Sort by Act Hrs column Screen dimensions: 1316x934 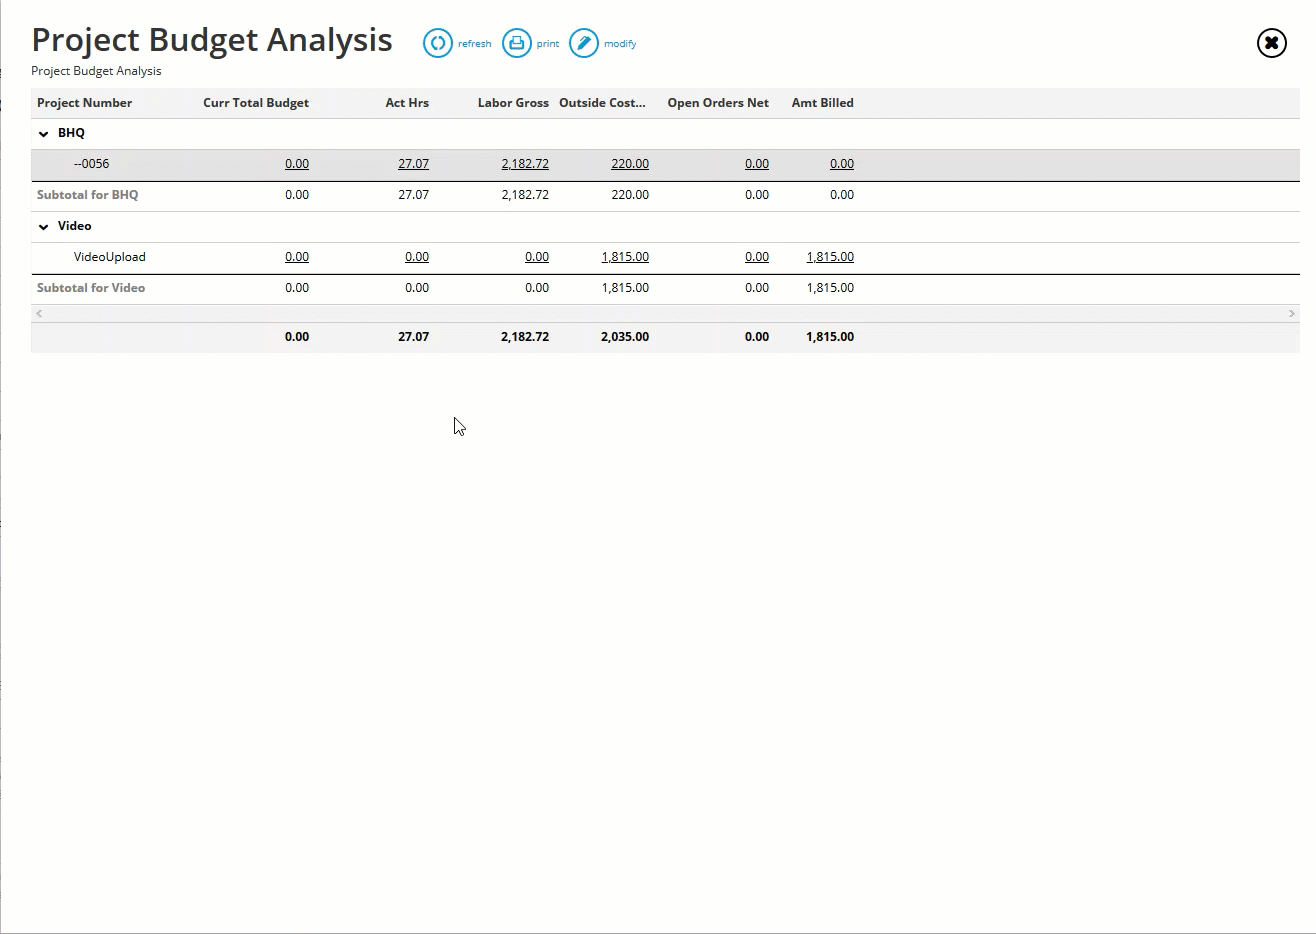tap(407, 103)
